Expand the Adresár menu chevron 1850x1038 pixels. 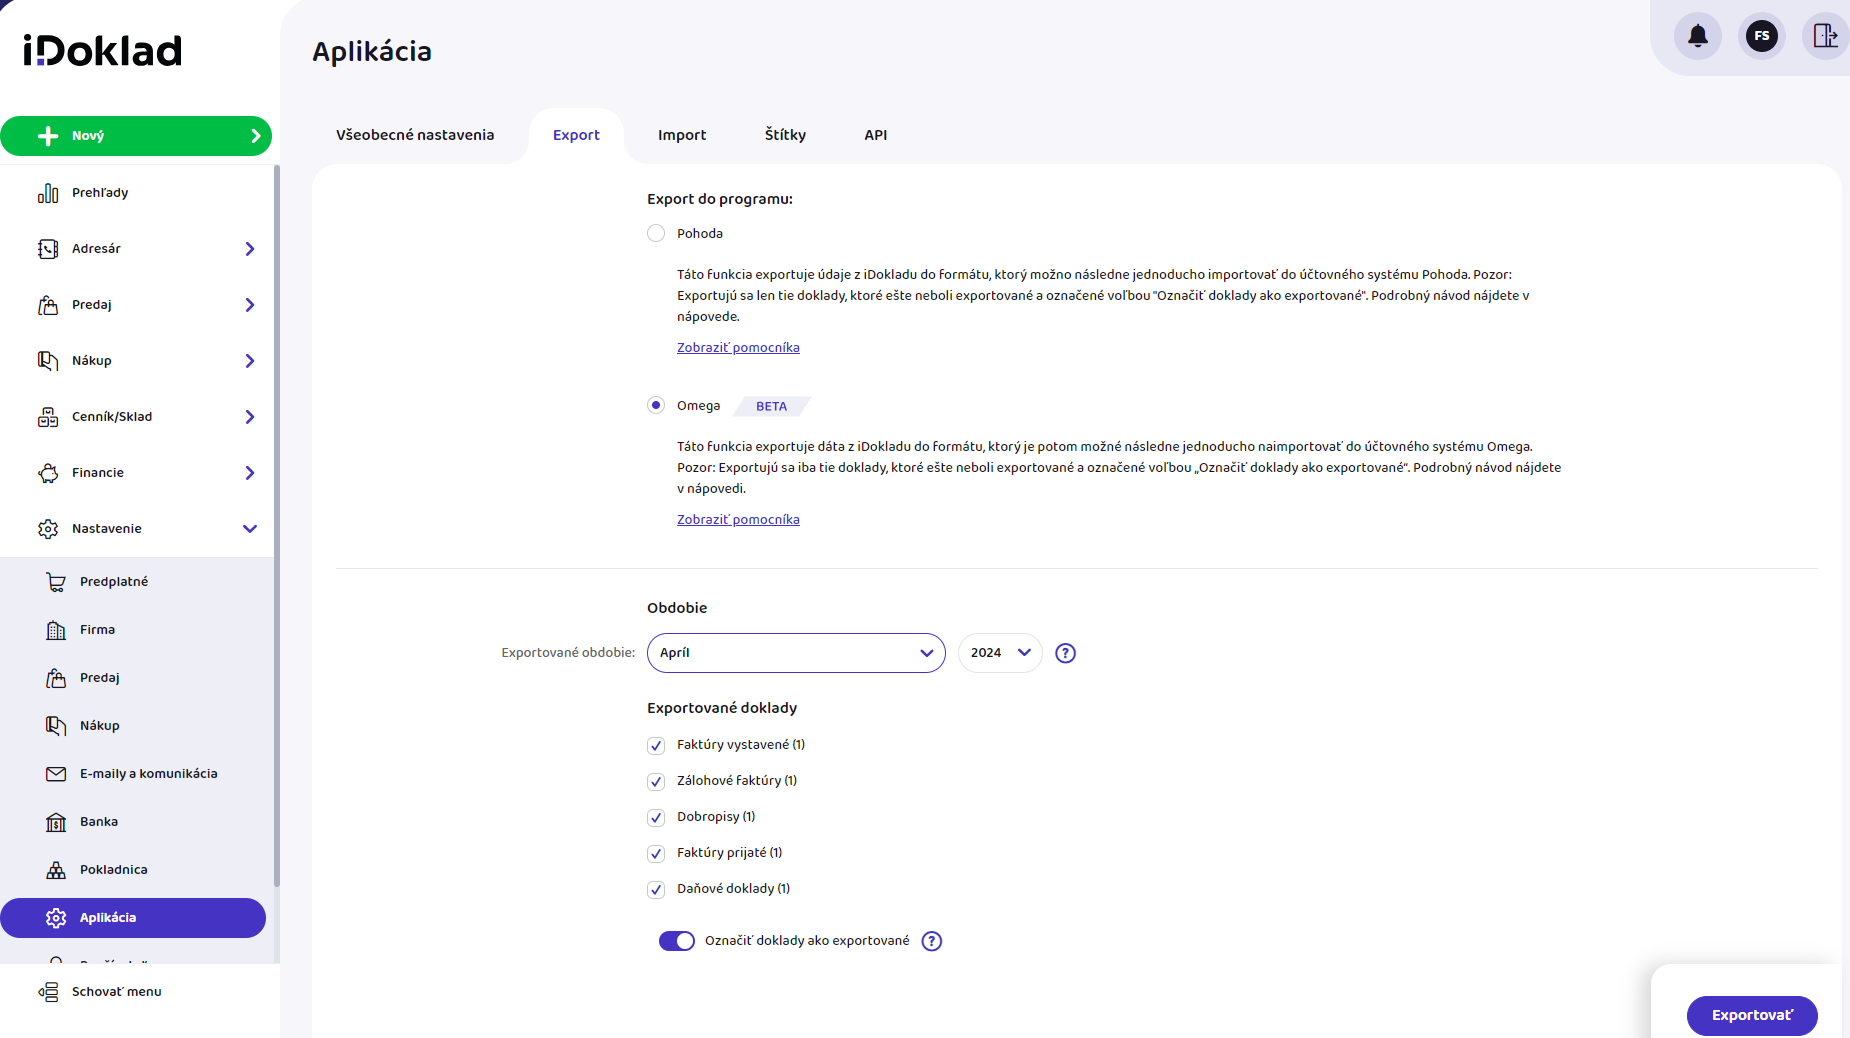(x=250, y=249)
